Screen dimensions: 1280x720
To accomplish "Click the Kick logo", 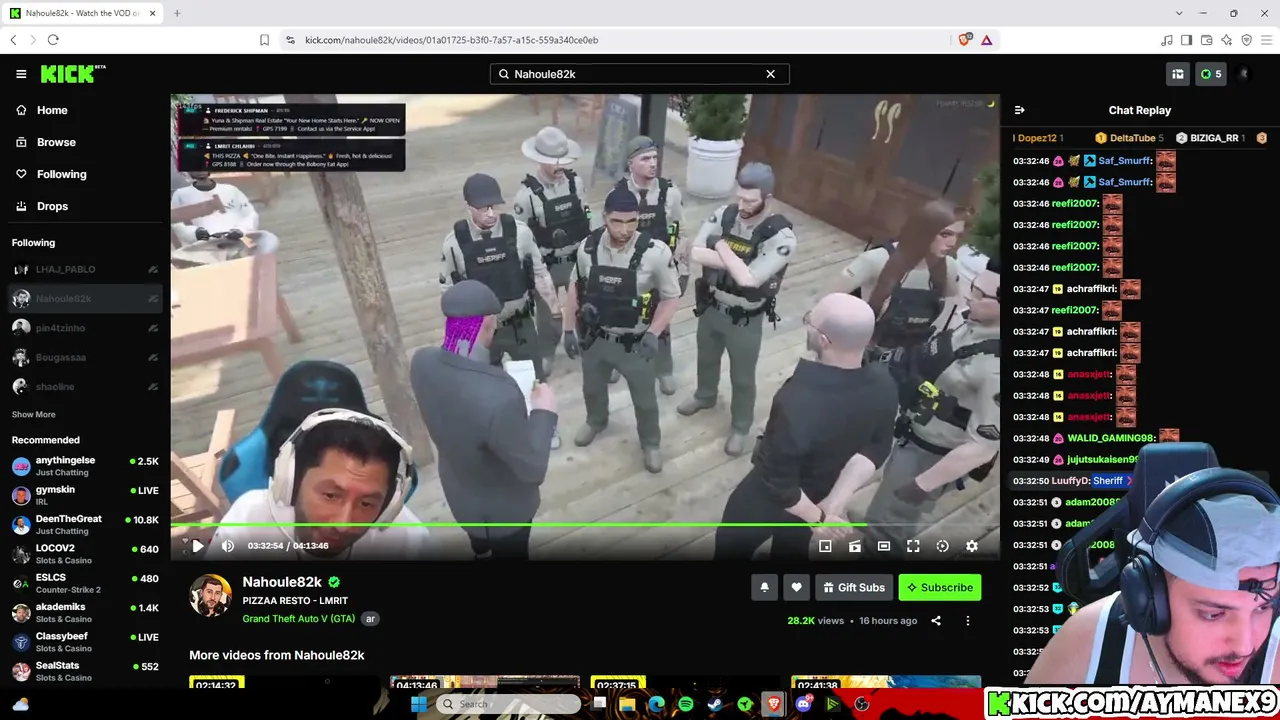I will (x=72, y=74).
